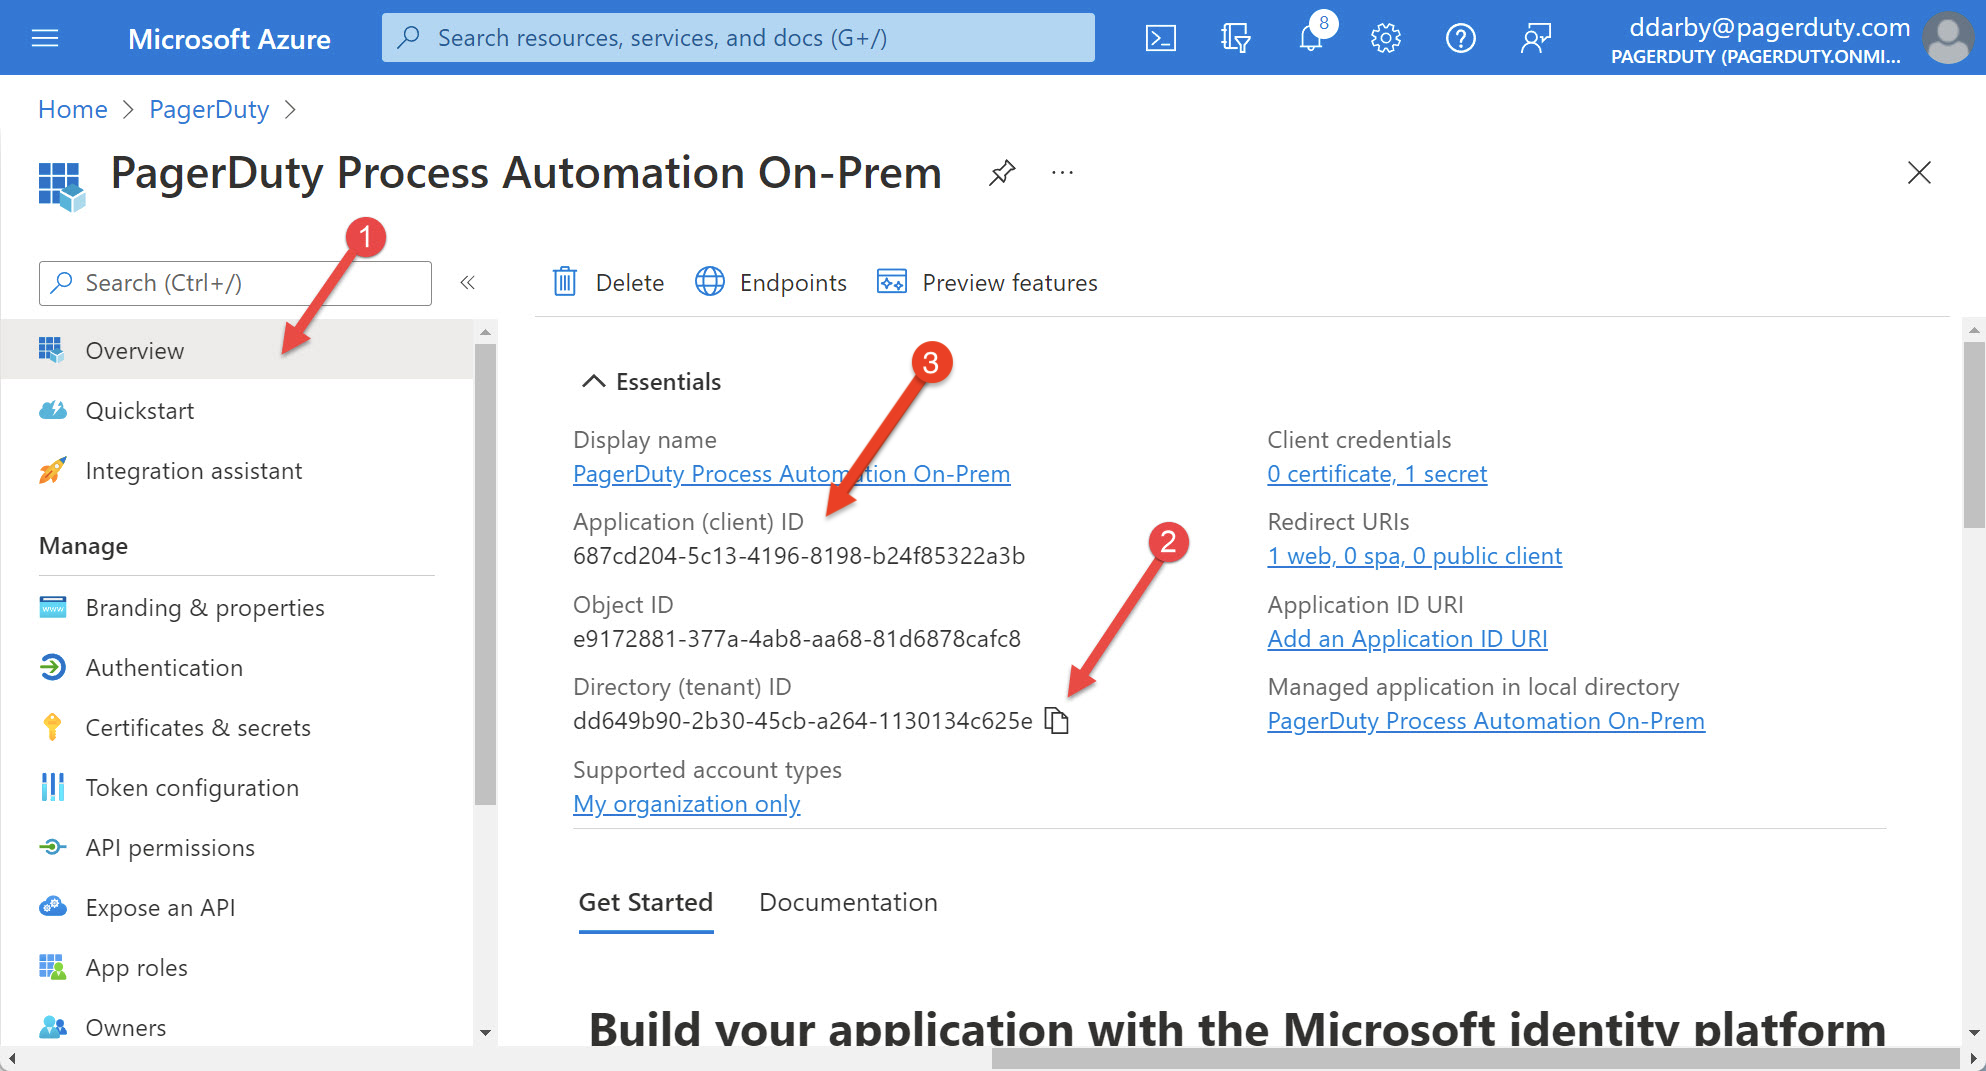Open the Directories and subscriptions filter icon
The image size is (1986, 1071).
coord(1235,38)
